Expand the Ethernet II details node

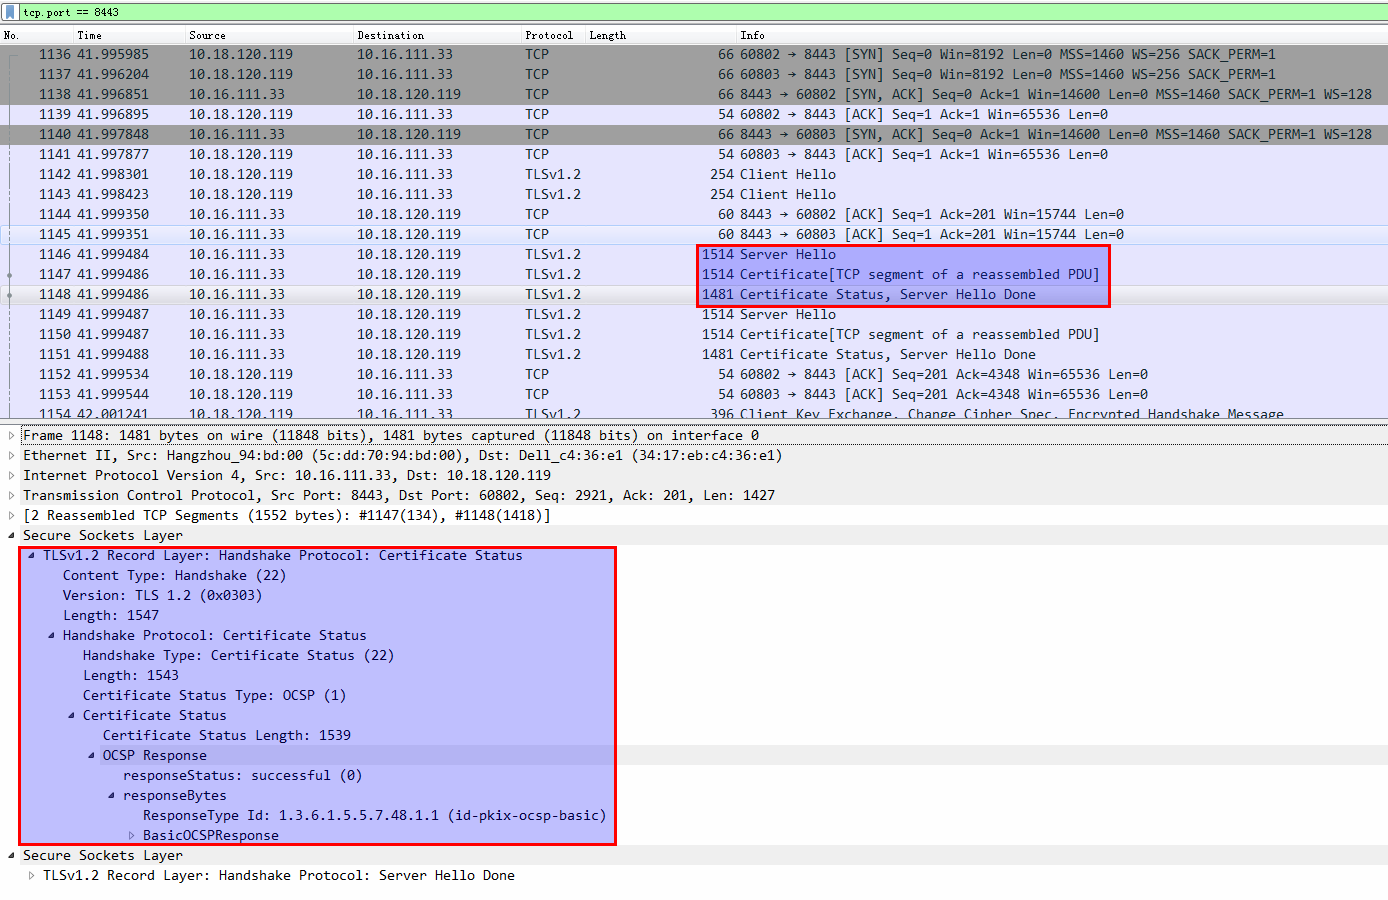pyautogui.click(x=11, y=455)
